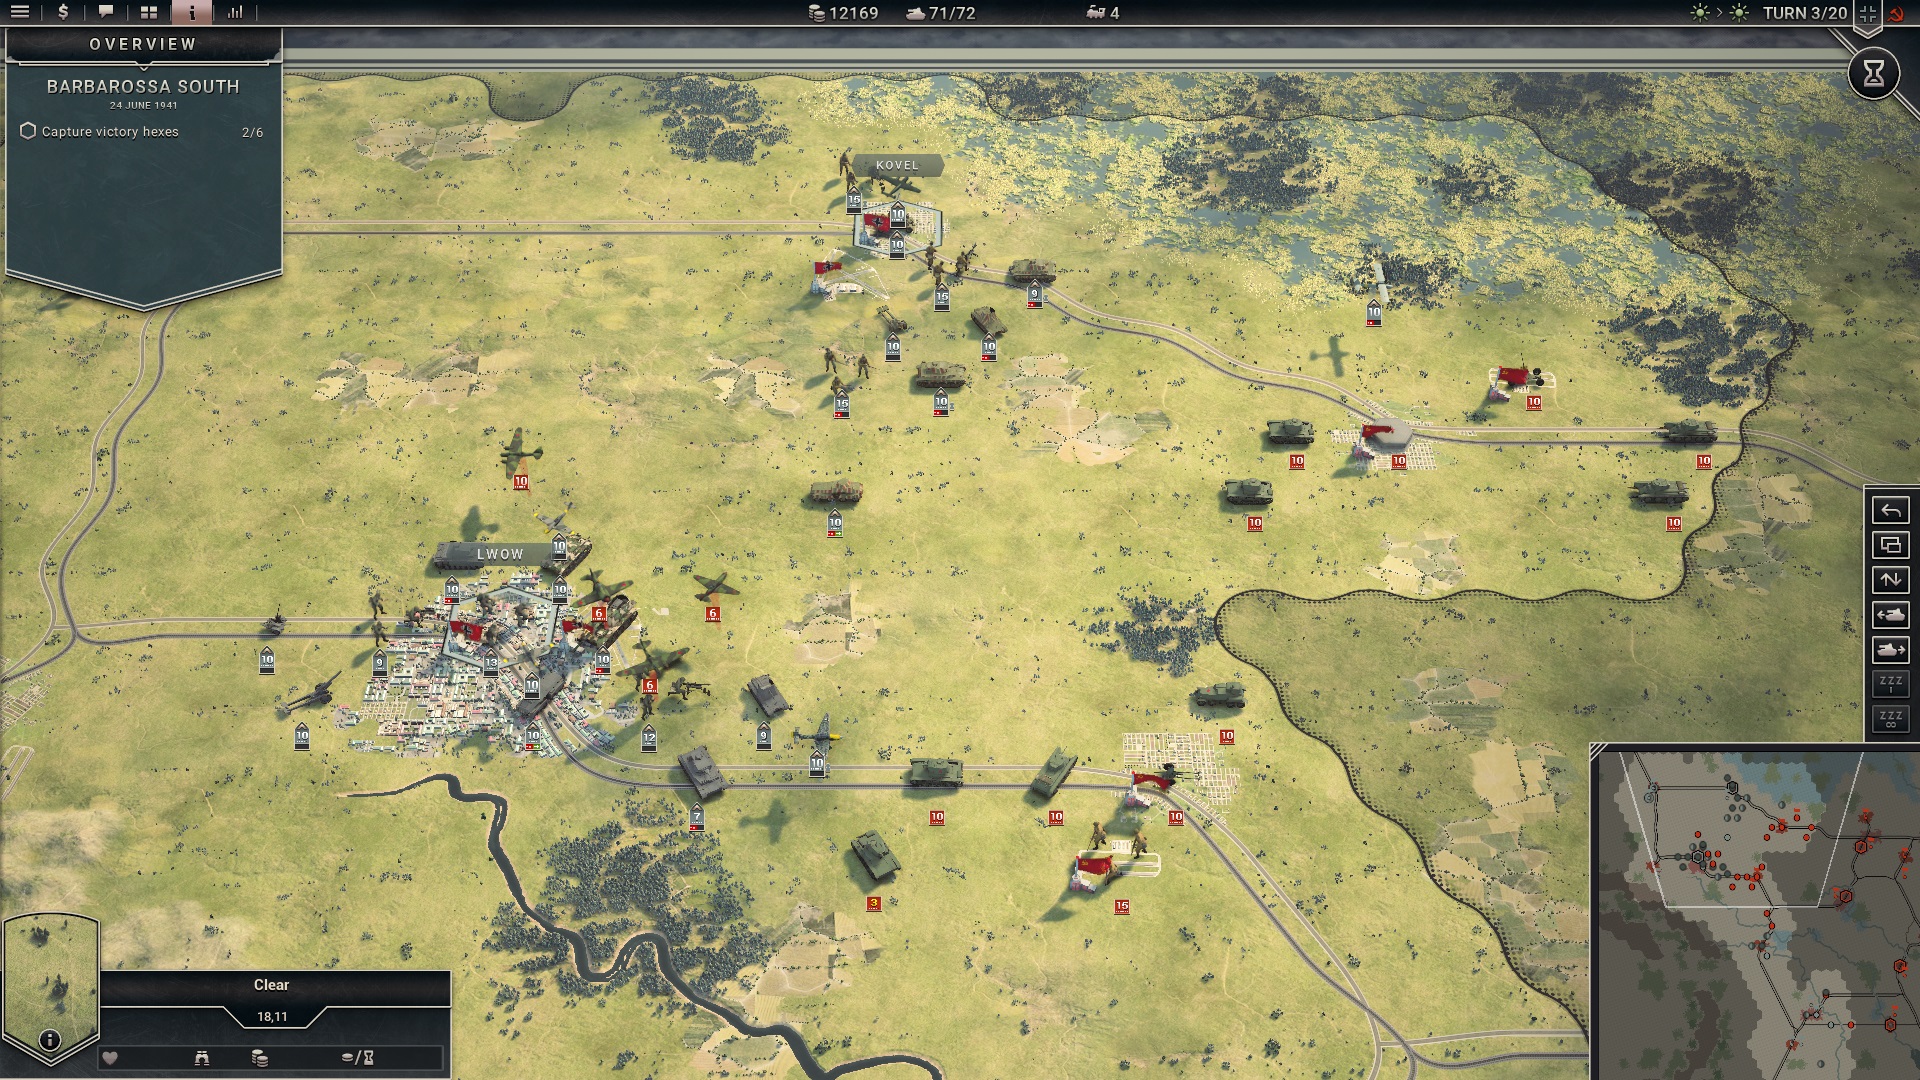Click the heart icon in terrain bar
The width and height of the screenshot is (1920, 1080).
[110, 1058]
